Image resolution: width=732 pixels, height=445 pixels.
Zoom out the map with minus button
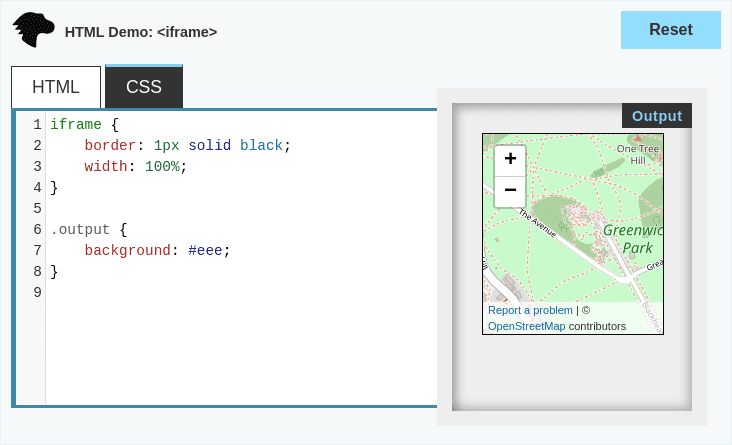click(510, 191)
